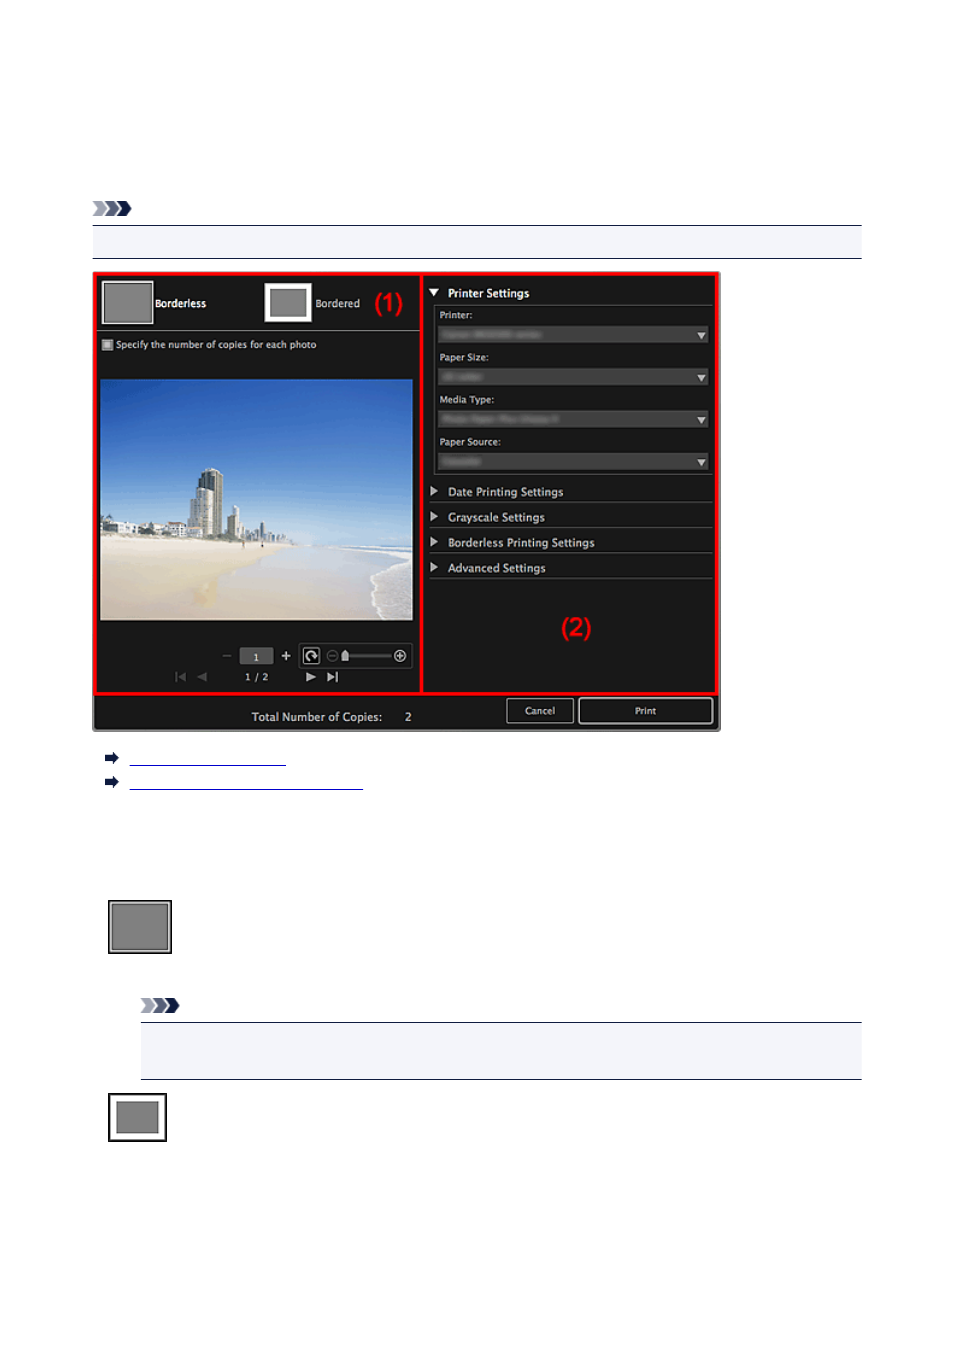Image resolution: width=954 pixels, height=1350 pixels.
Task: Collapse the Printer Settings section
Action: click(x=434, y=293)
